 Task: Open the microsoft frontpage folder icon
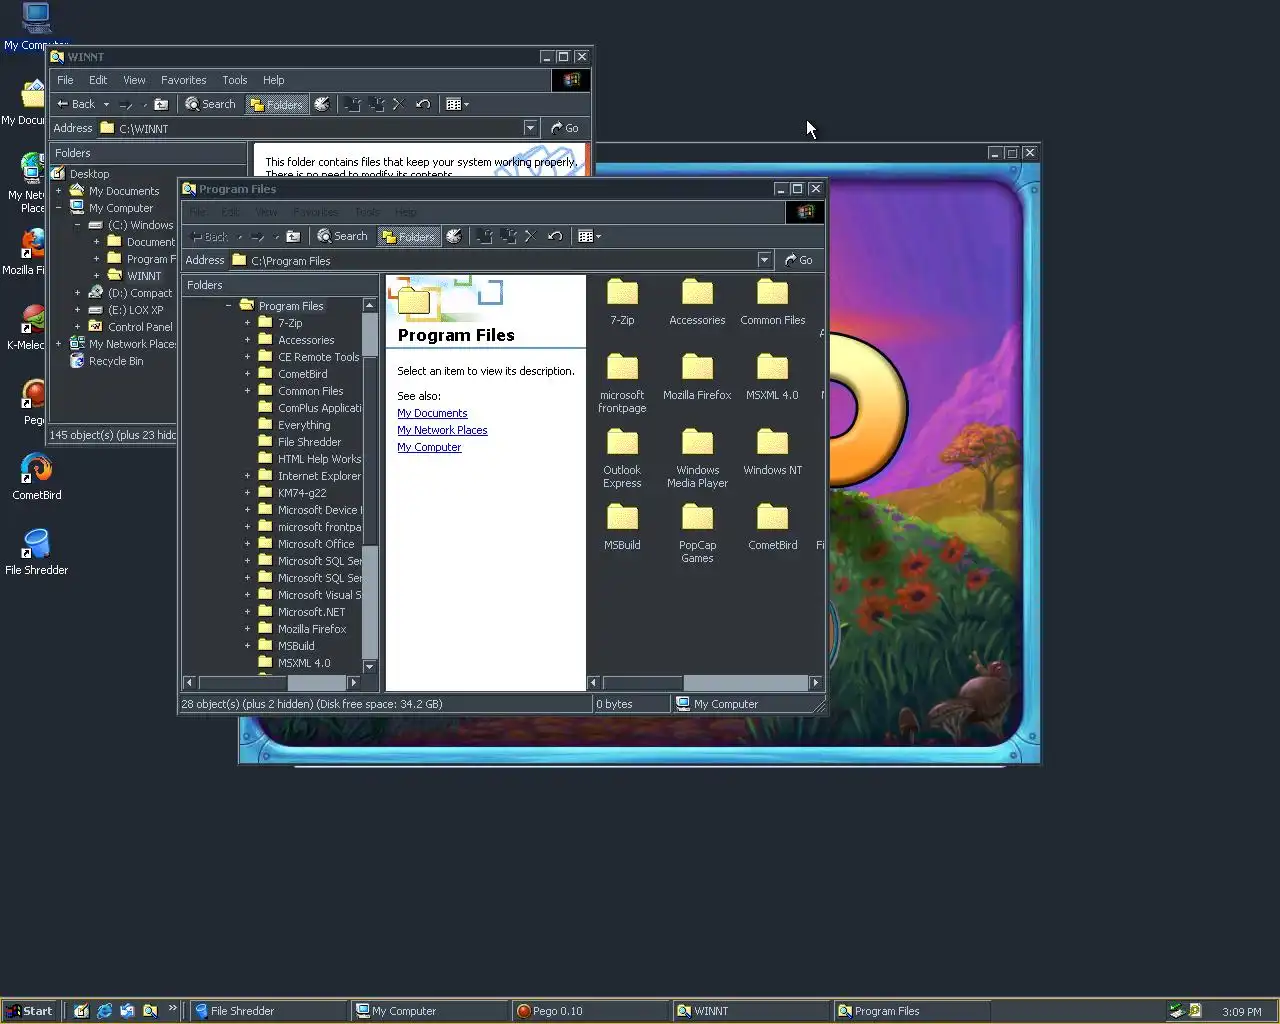pyautogui.click(x=622, y=367)
